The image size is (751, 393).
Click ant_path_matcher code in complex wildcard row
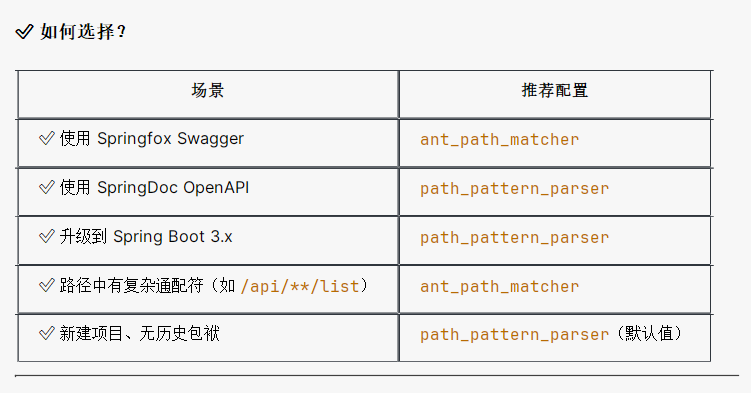point(500,286)
